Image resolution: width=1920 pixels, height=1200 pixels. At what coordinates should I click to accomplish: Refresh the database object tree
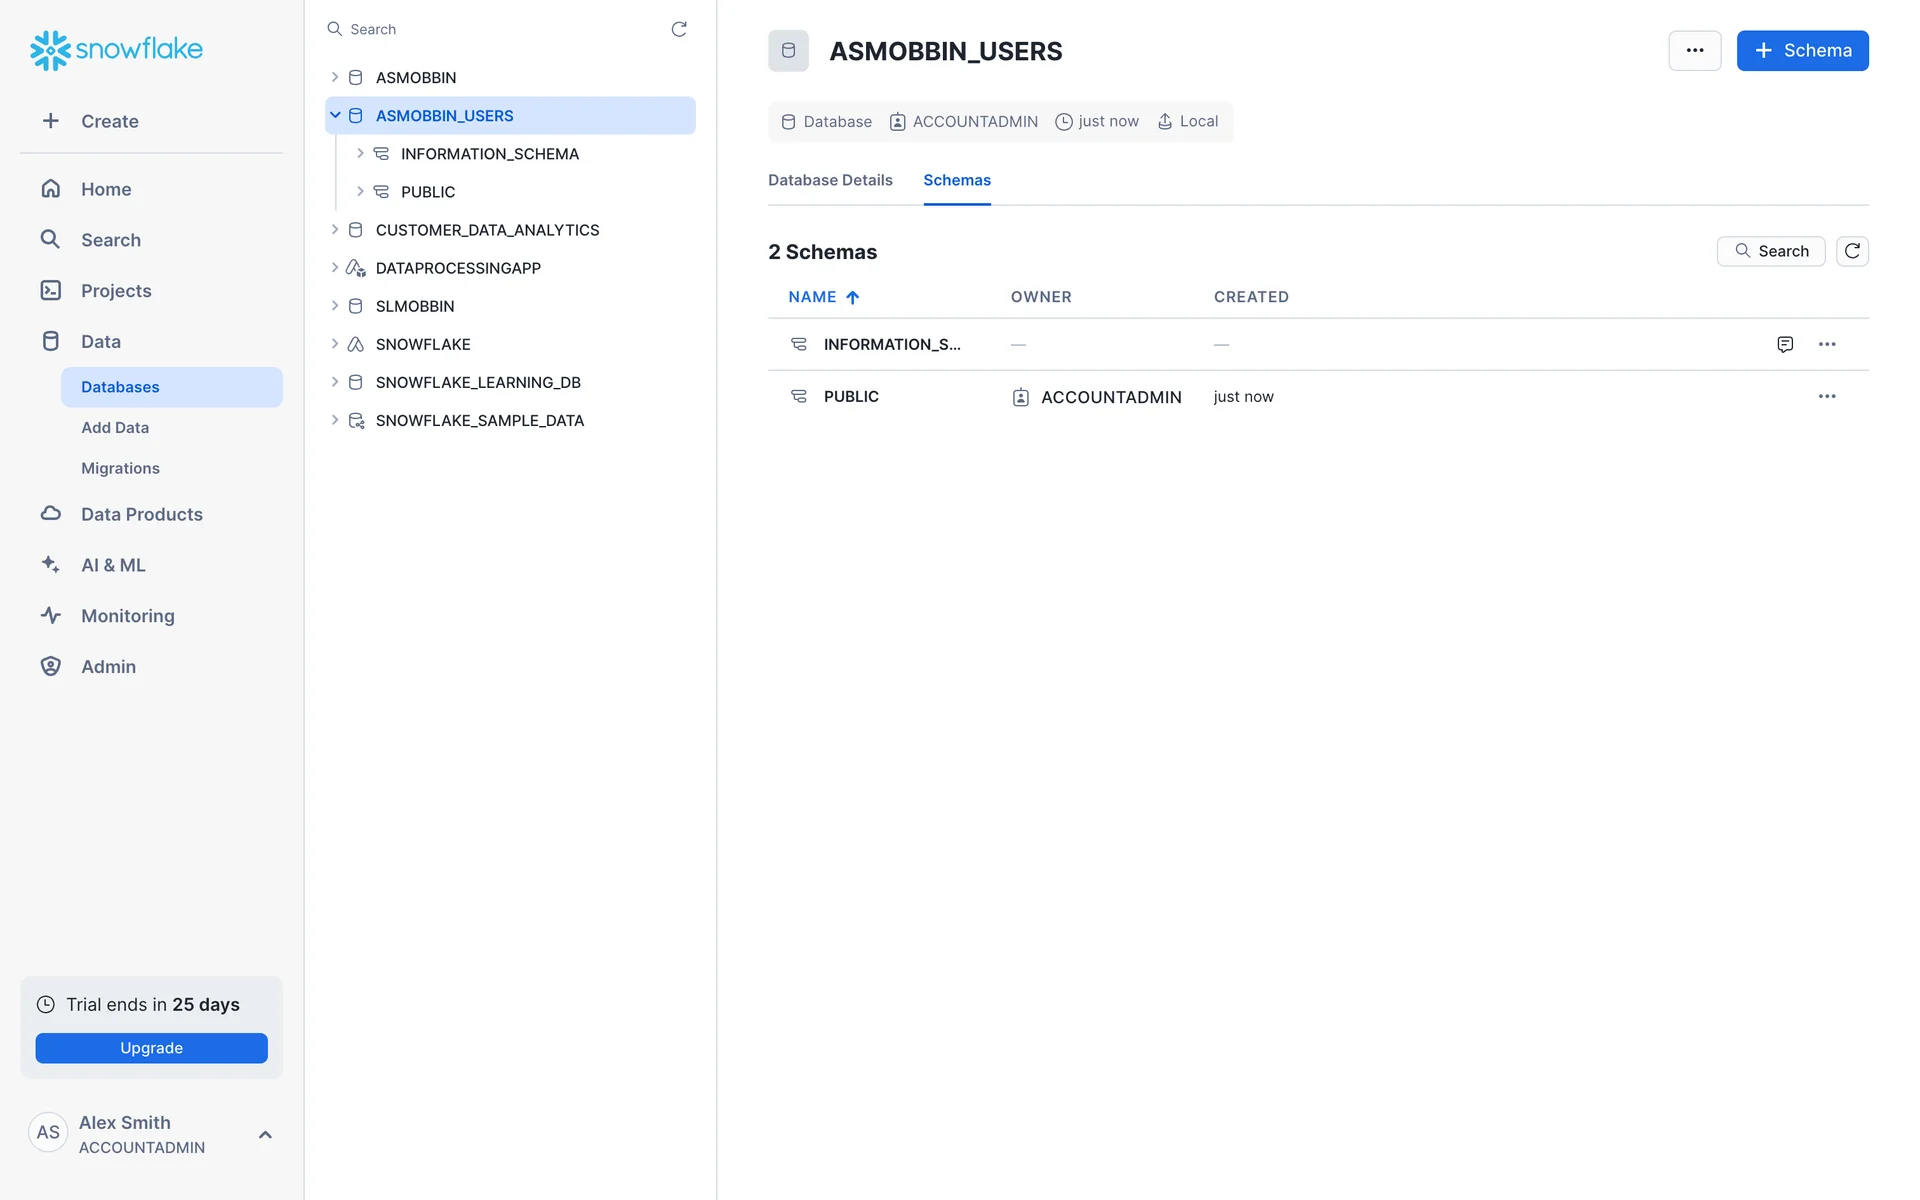pos(679,29)
